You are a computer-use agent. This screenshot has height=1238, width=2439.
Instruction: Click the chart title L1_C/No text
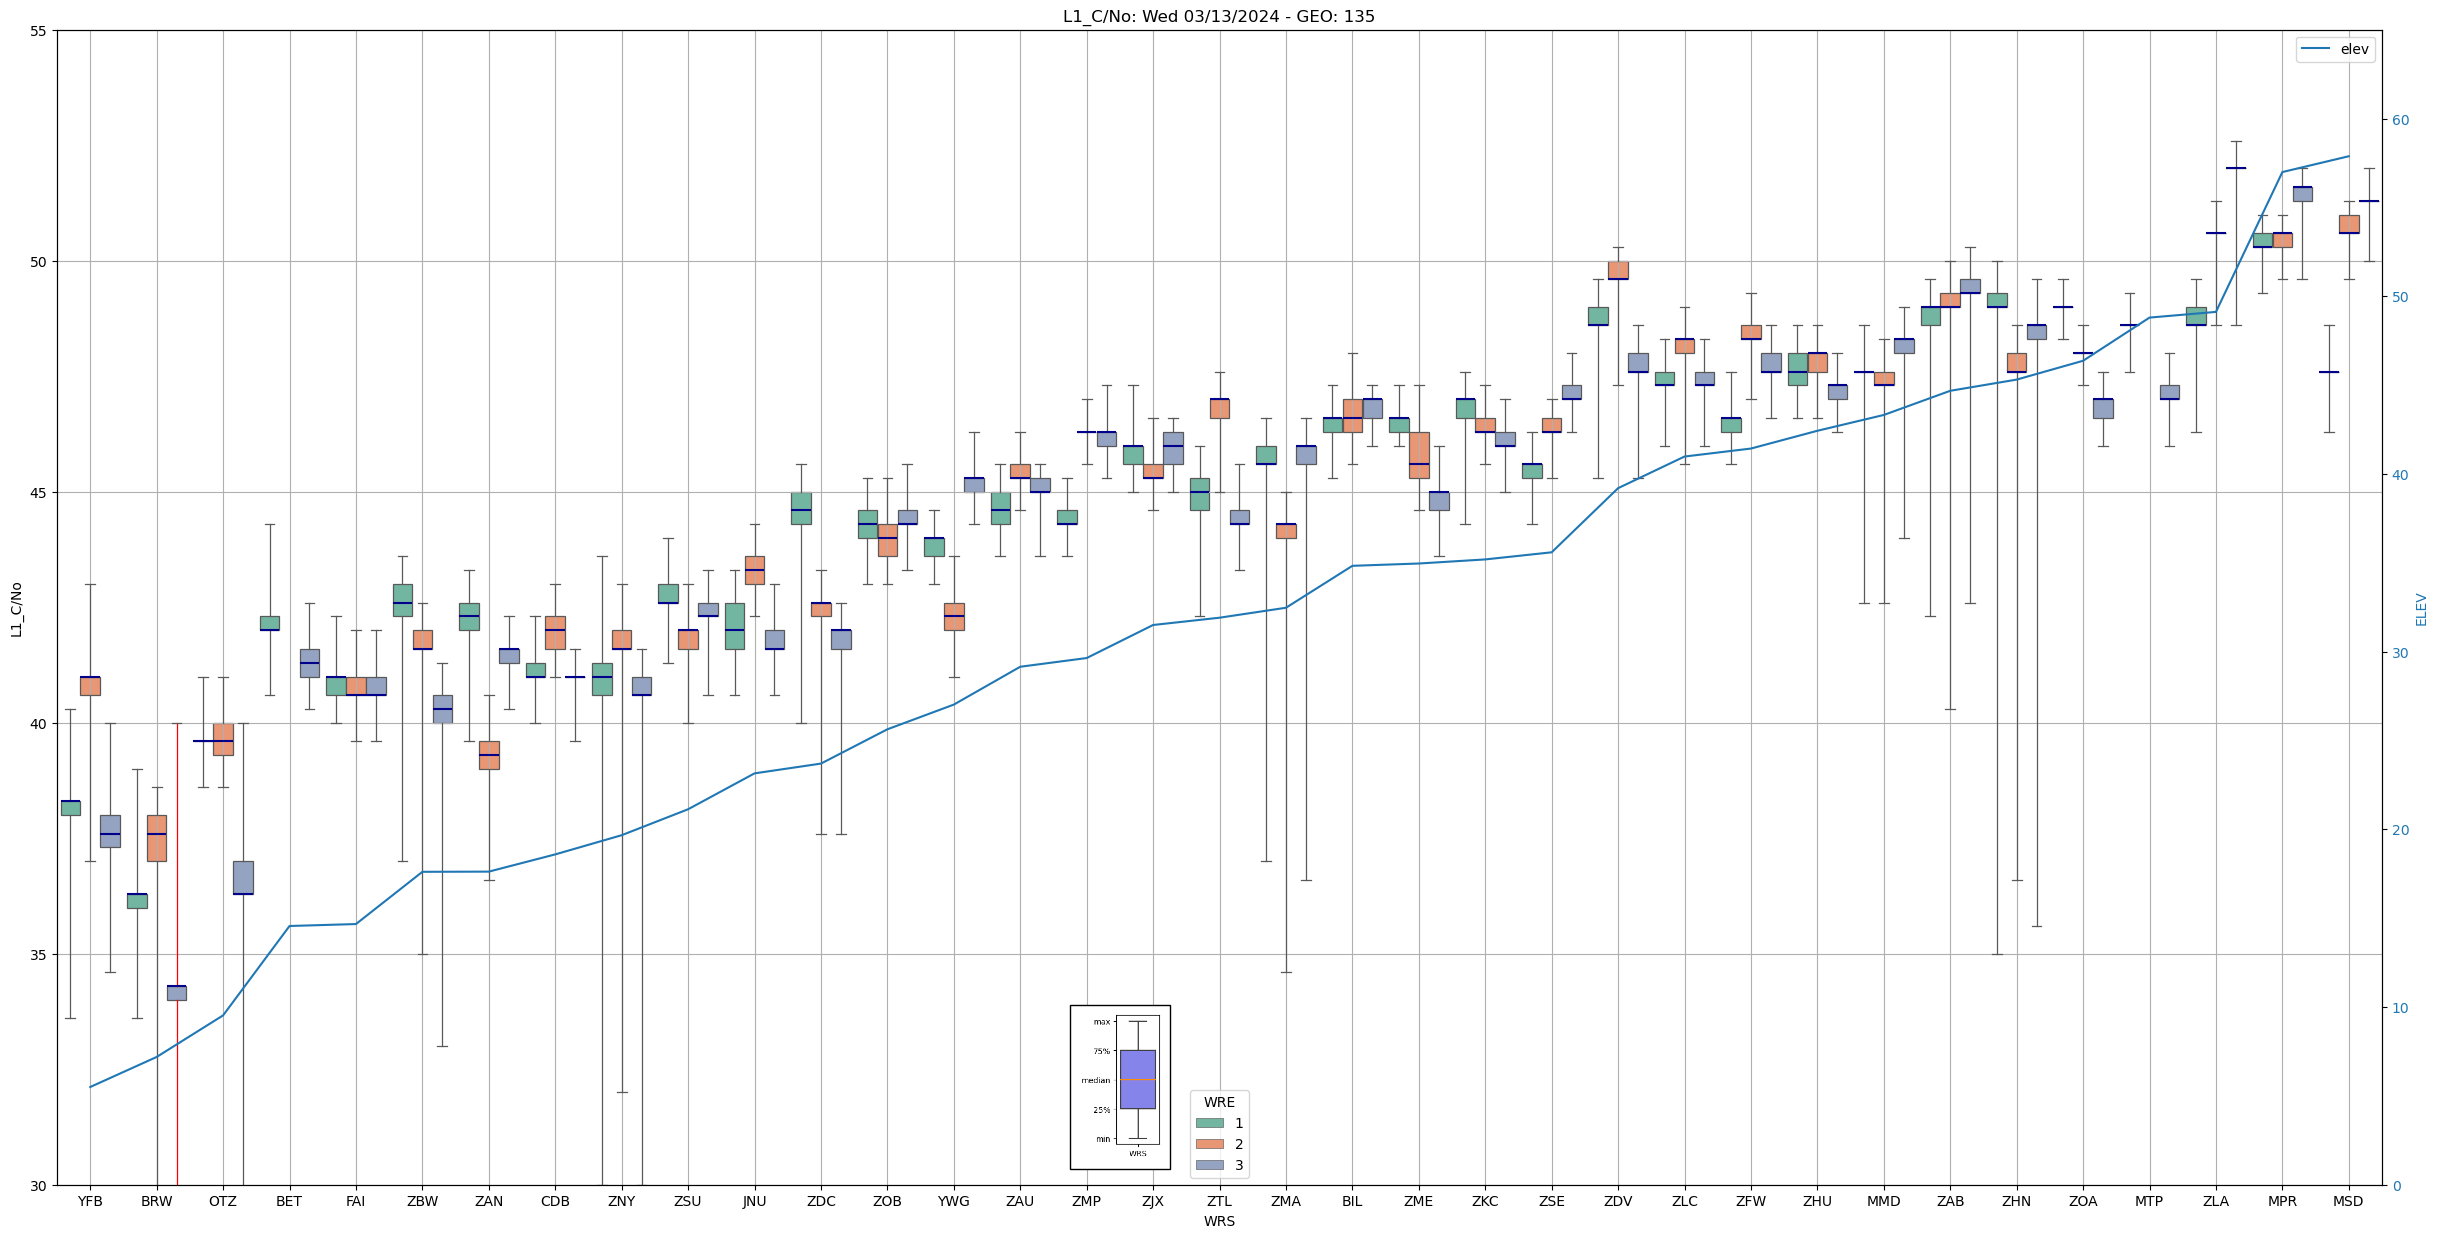point(1218,16)
